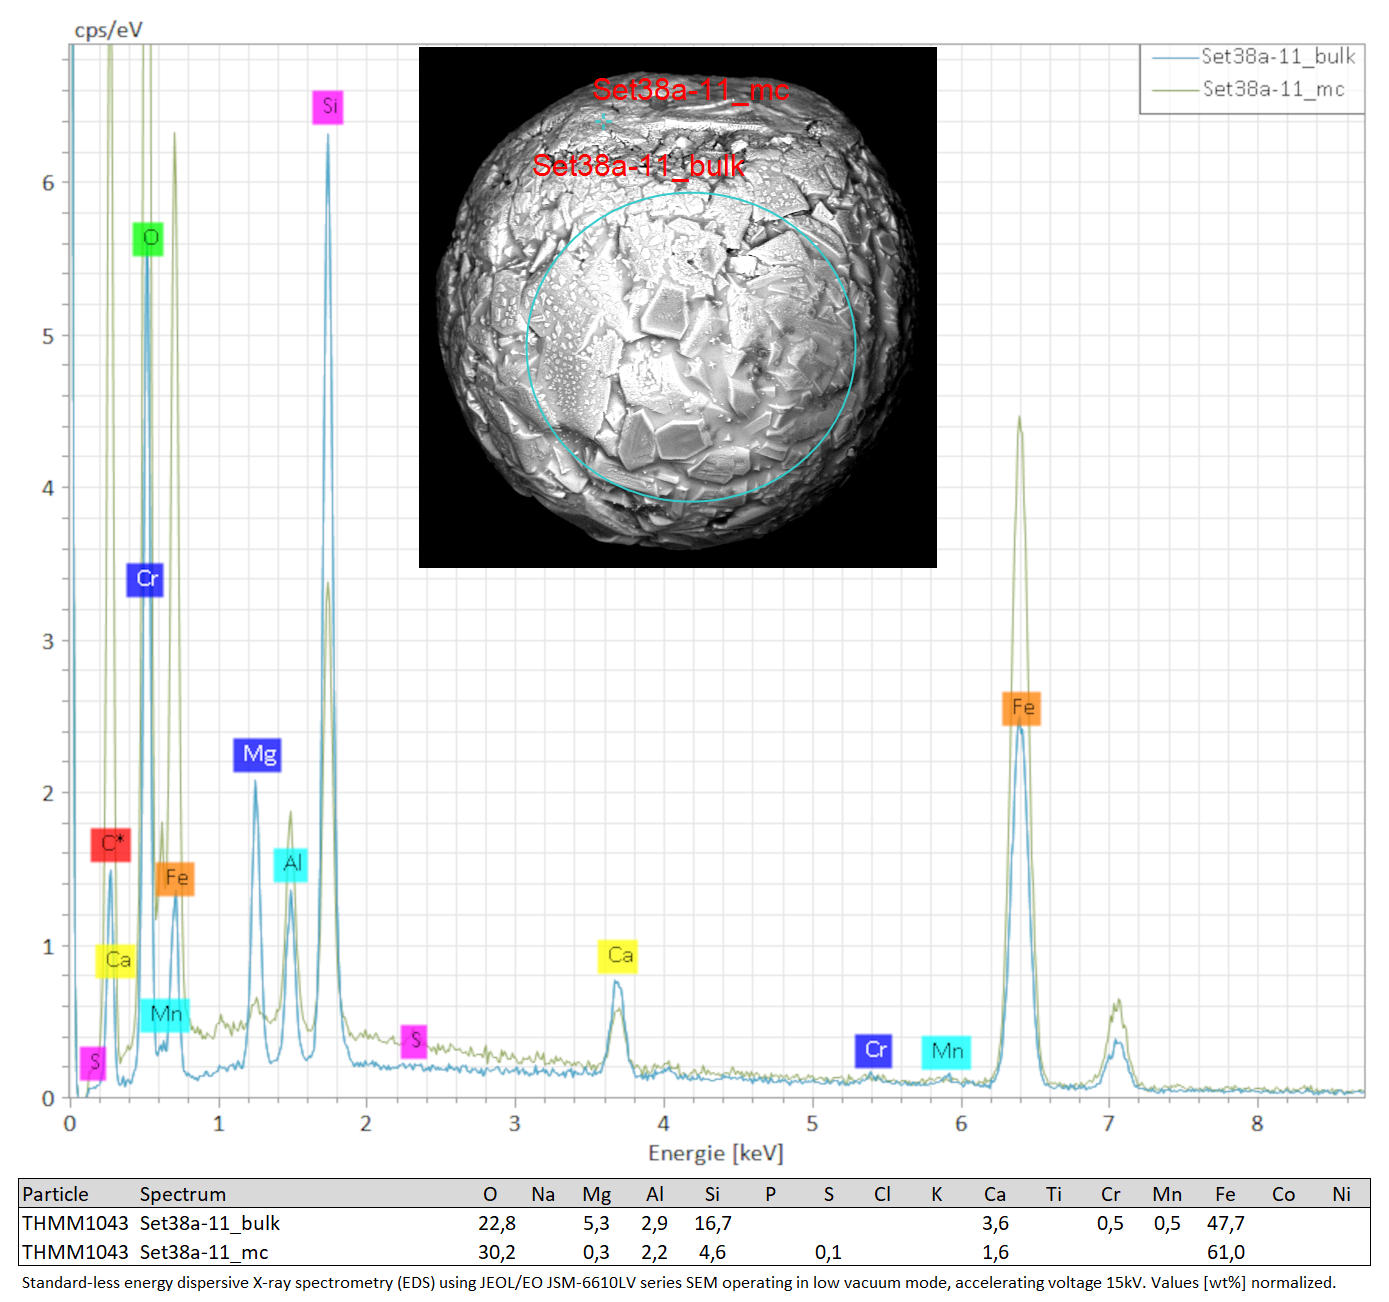Click the cyan Mn label below 1 keV
1389x1302 pixels.
[165, 1015]
